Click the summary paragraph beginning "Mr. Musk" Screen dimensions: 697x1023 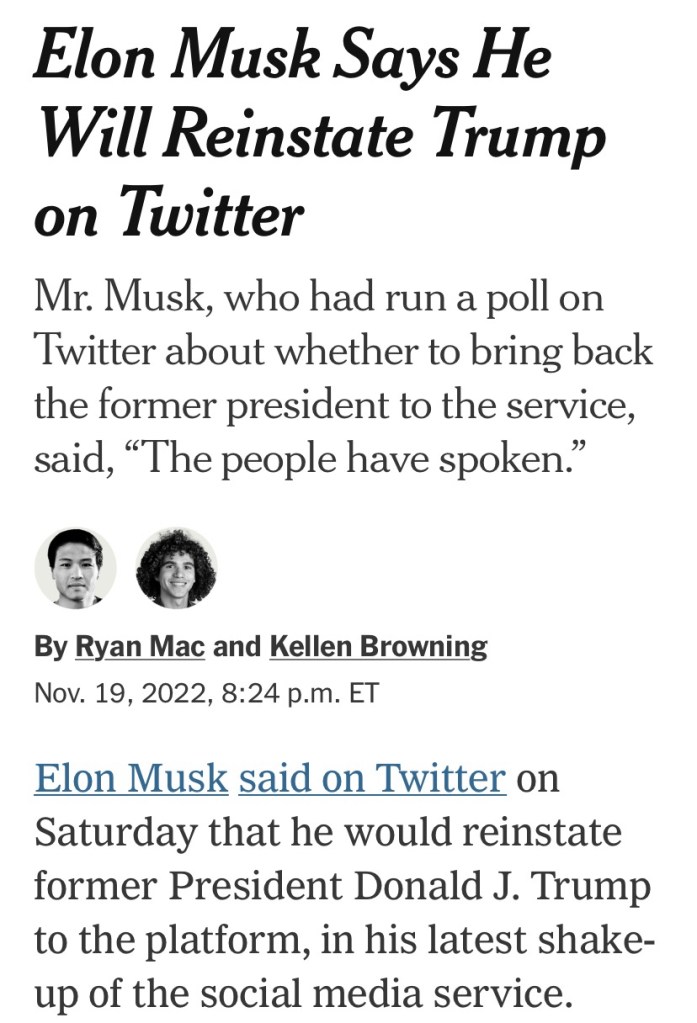[x=340, y=380]
